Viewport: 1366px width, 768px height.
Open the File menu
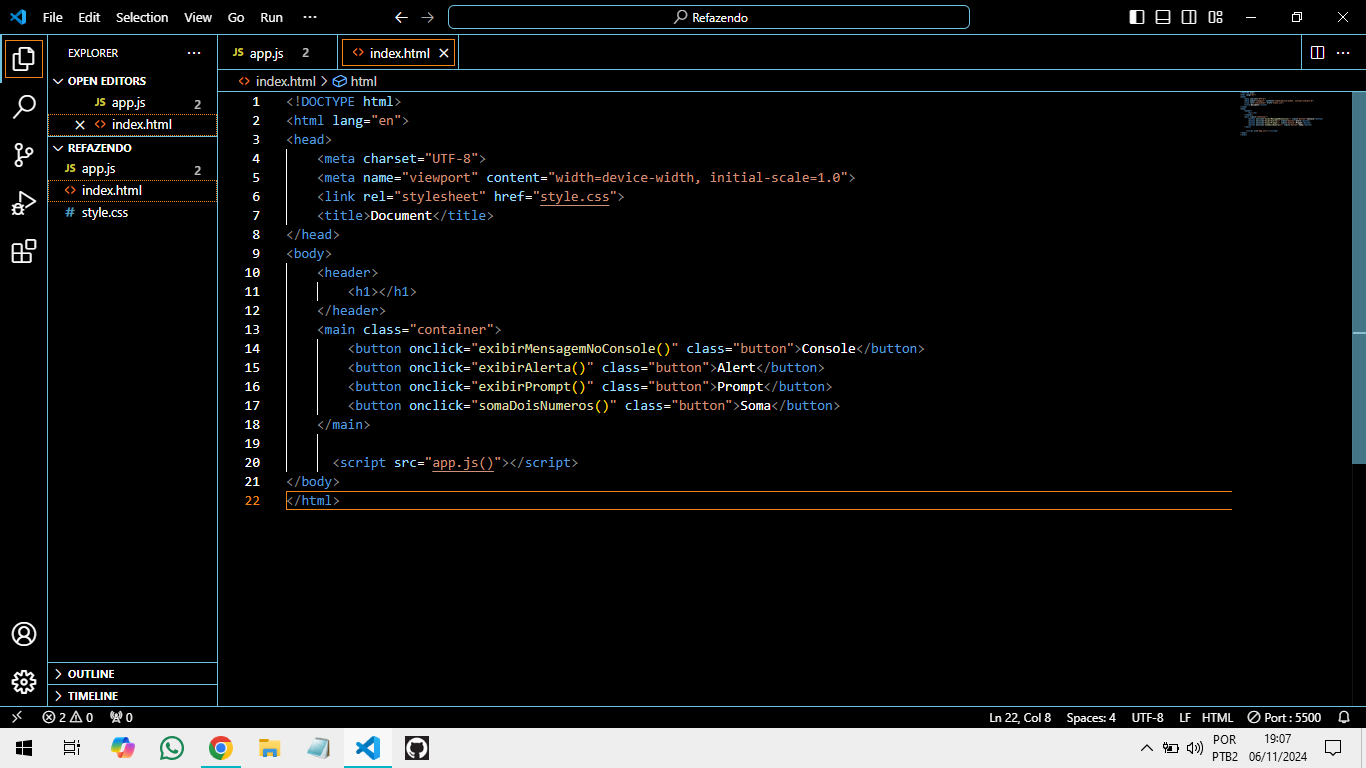click(x=53, y=17)
